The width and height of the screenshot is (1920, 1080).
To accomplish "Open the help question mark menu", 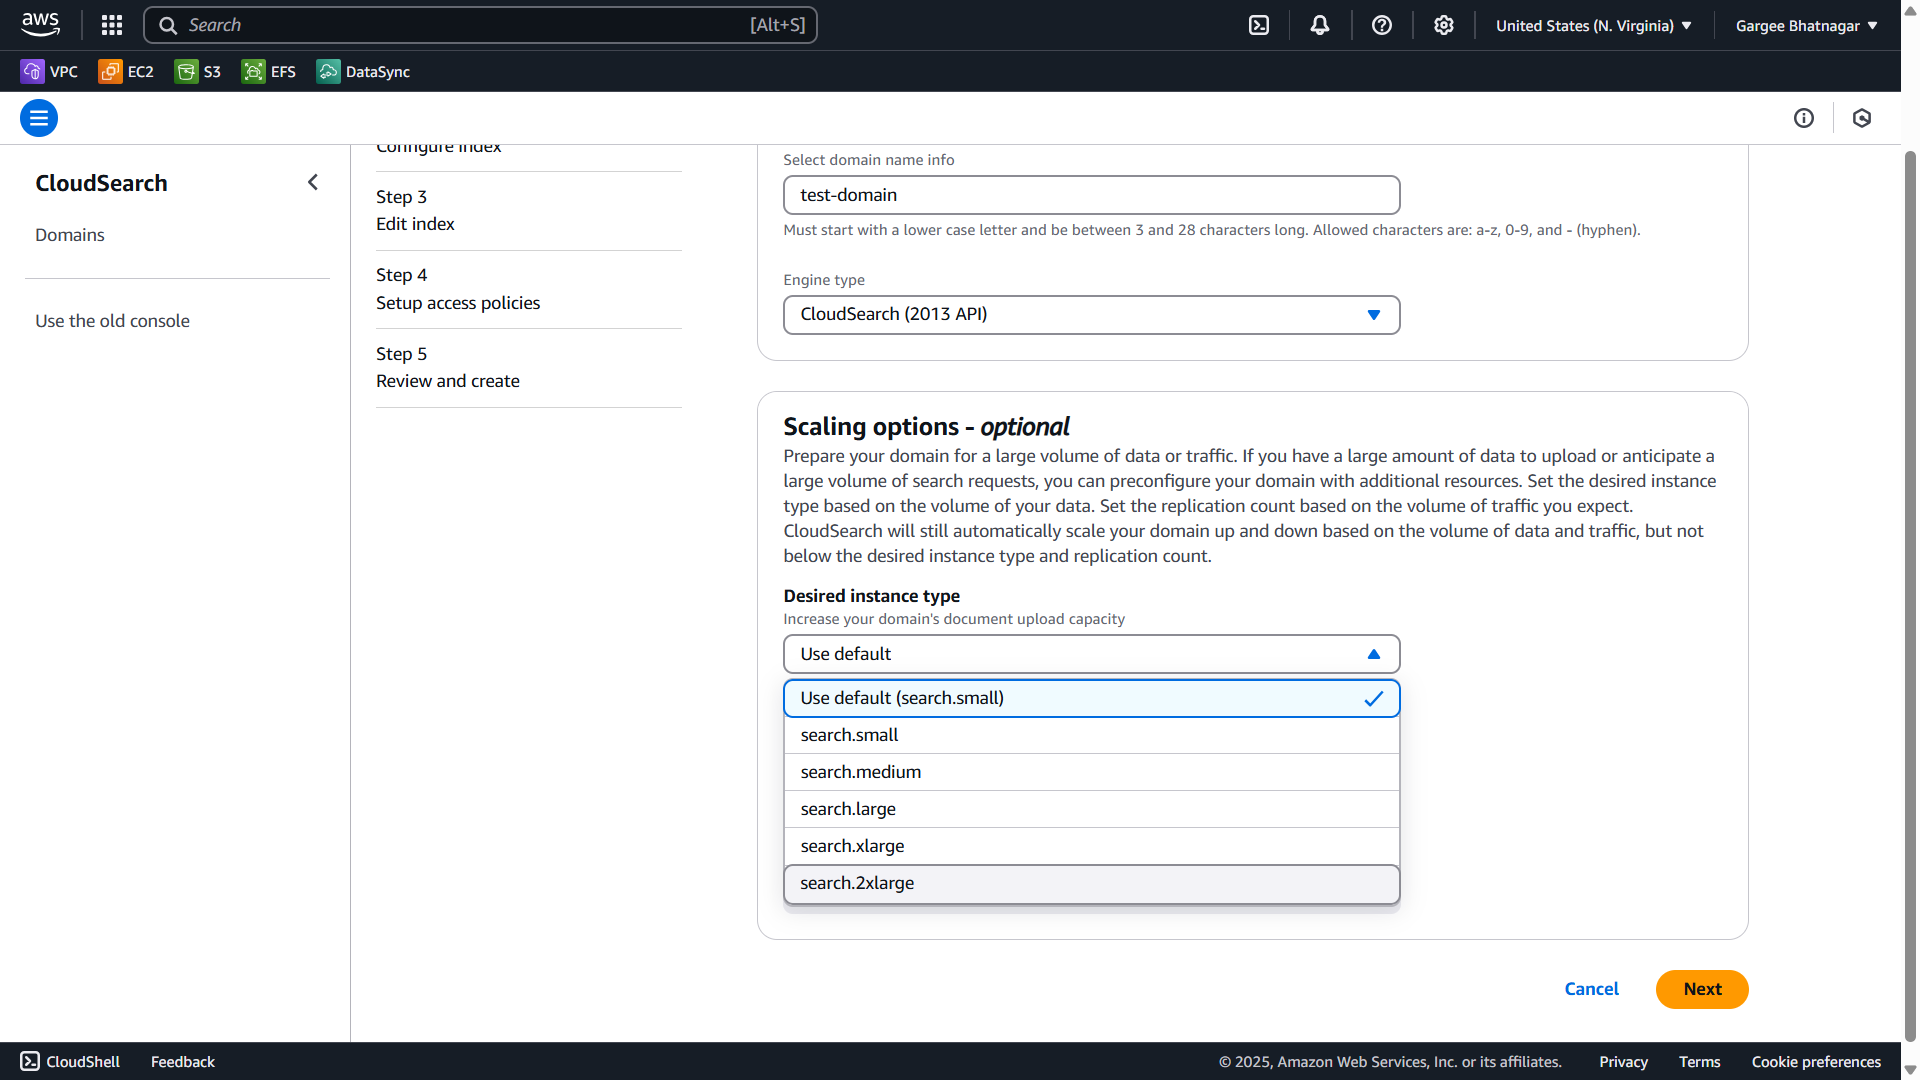I will (1382, 25).
